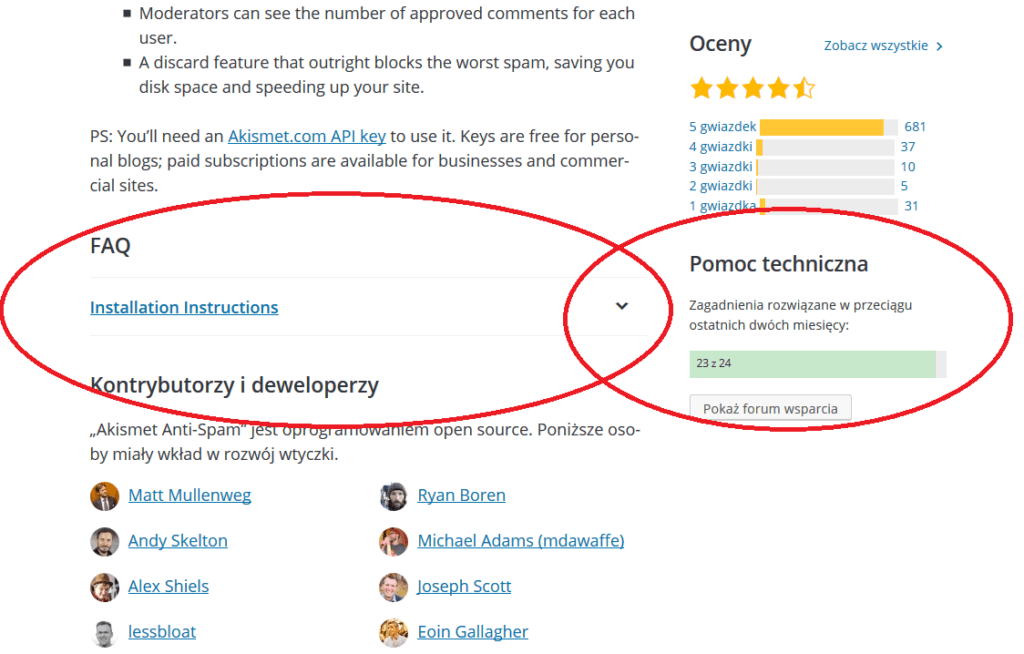Filter reviews by 5 gwiazdek
The width and height of the screenshot is (1024, 654).
(x=722, y=127)
